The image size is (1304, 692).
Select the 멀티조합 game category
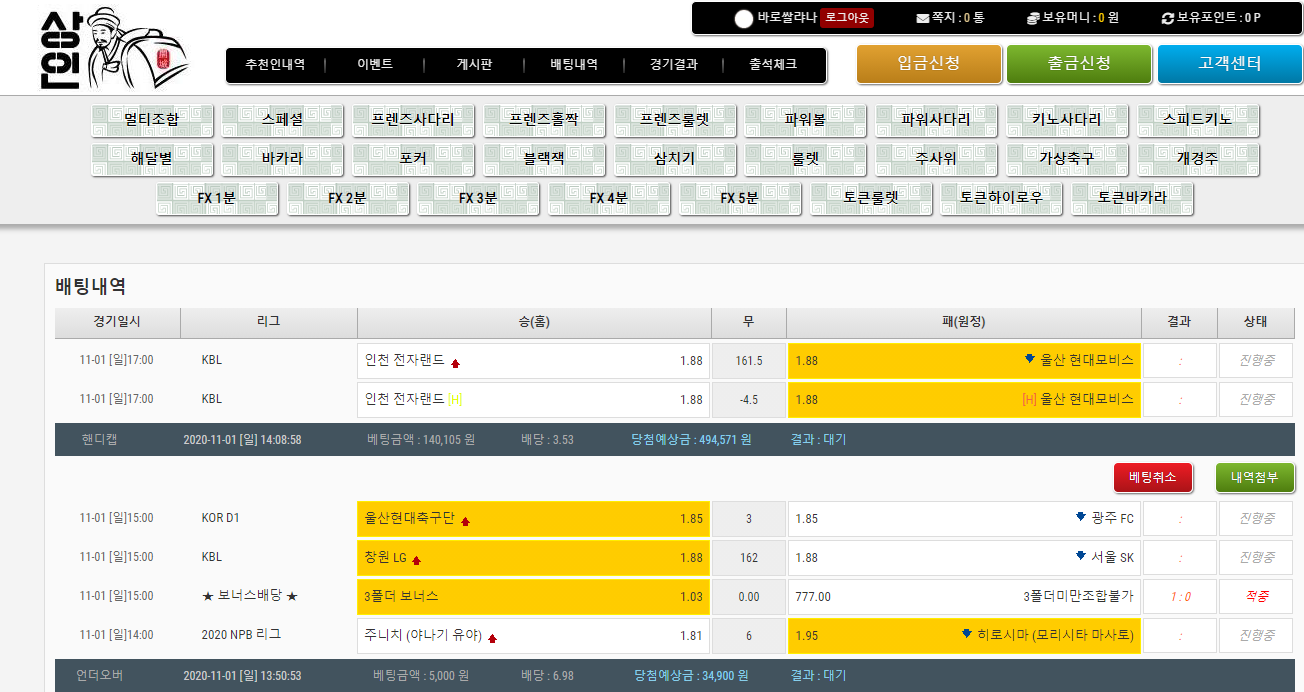(152, 120)
